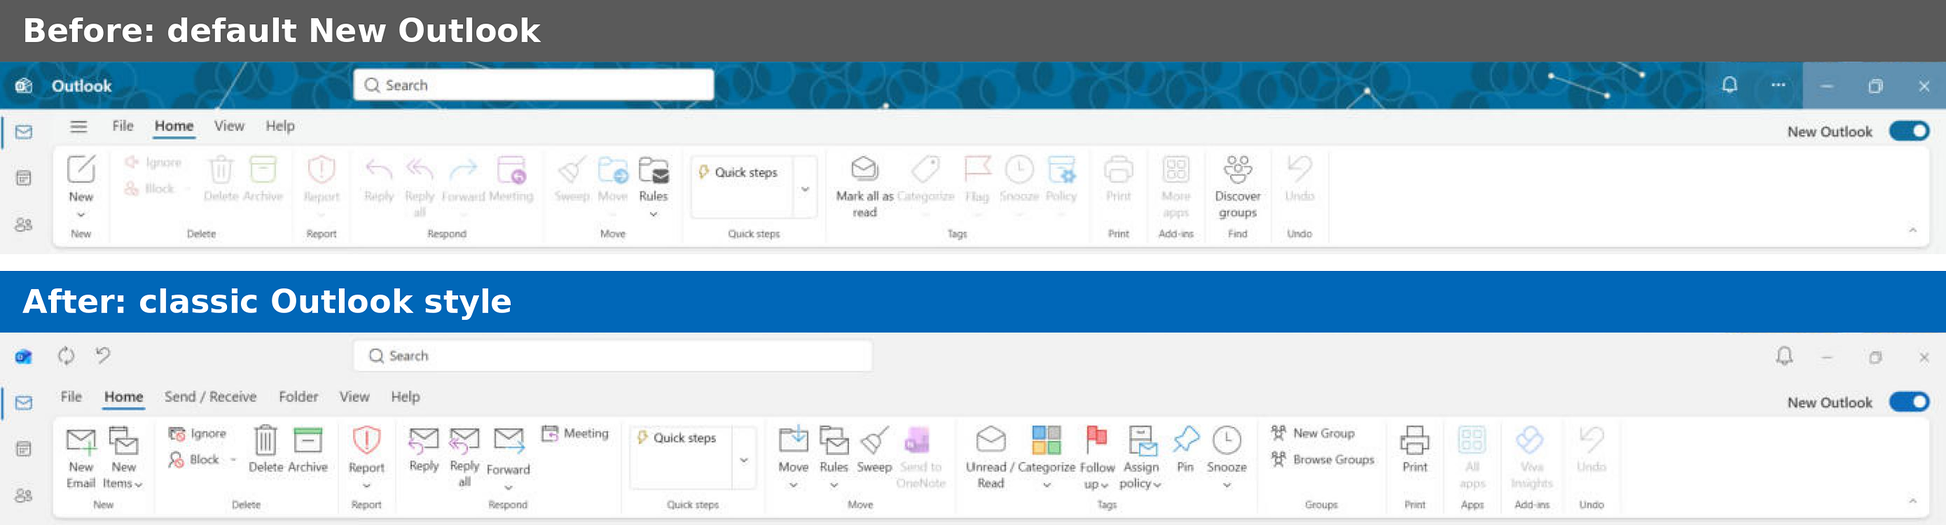Click Send to OneNote in After ribbon
This screenshot has height=525, width=1946.
920,457
